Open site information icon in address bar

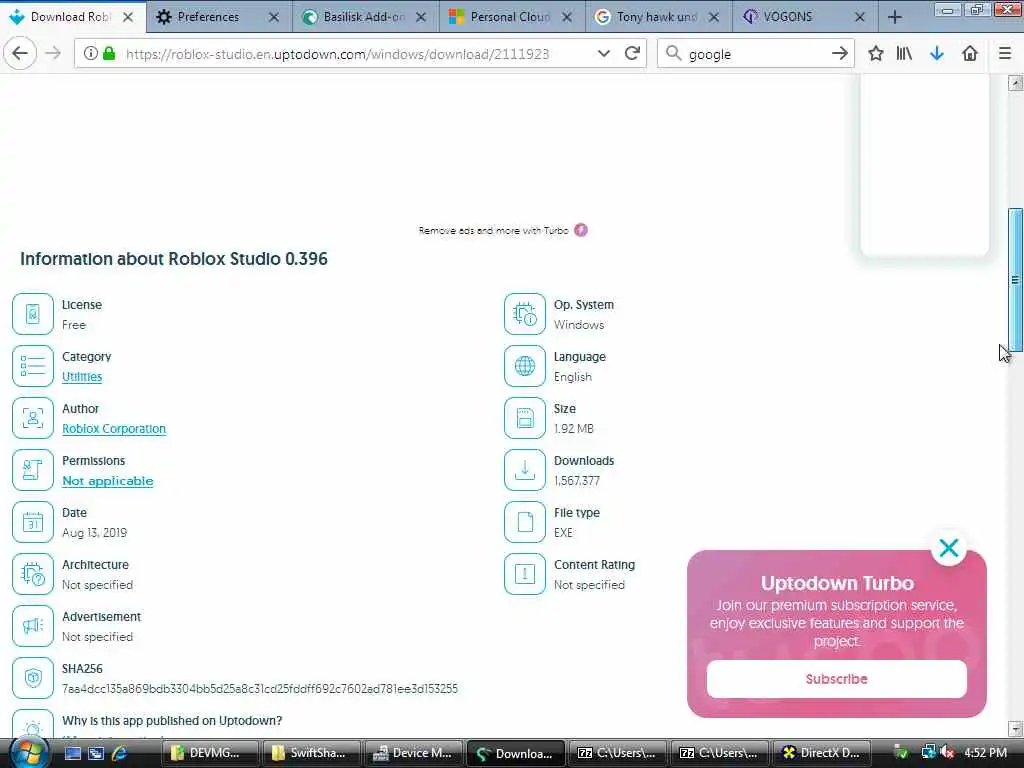tap(91, 54)
